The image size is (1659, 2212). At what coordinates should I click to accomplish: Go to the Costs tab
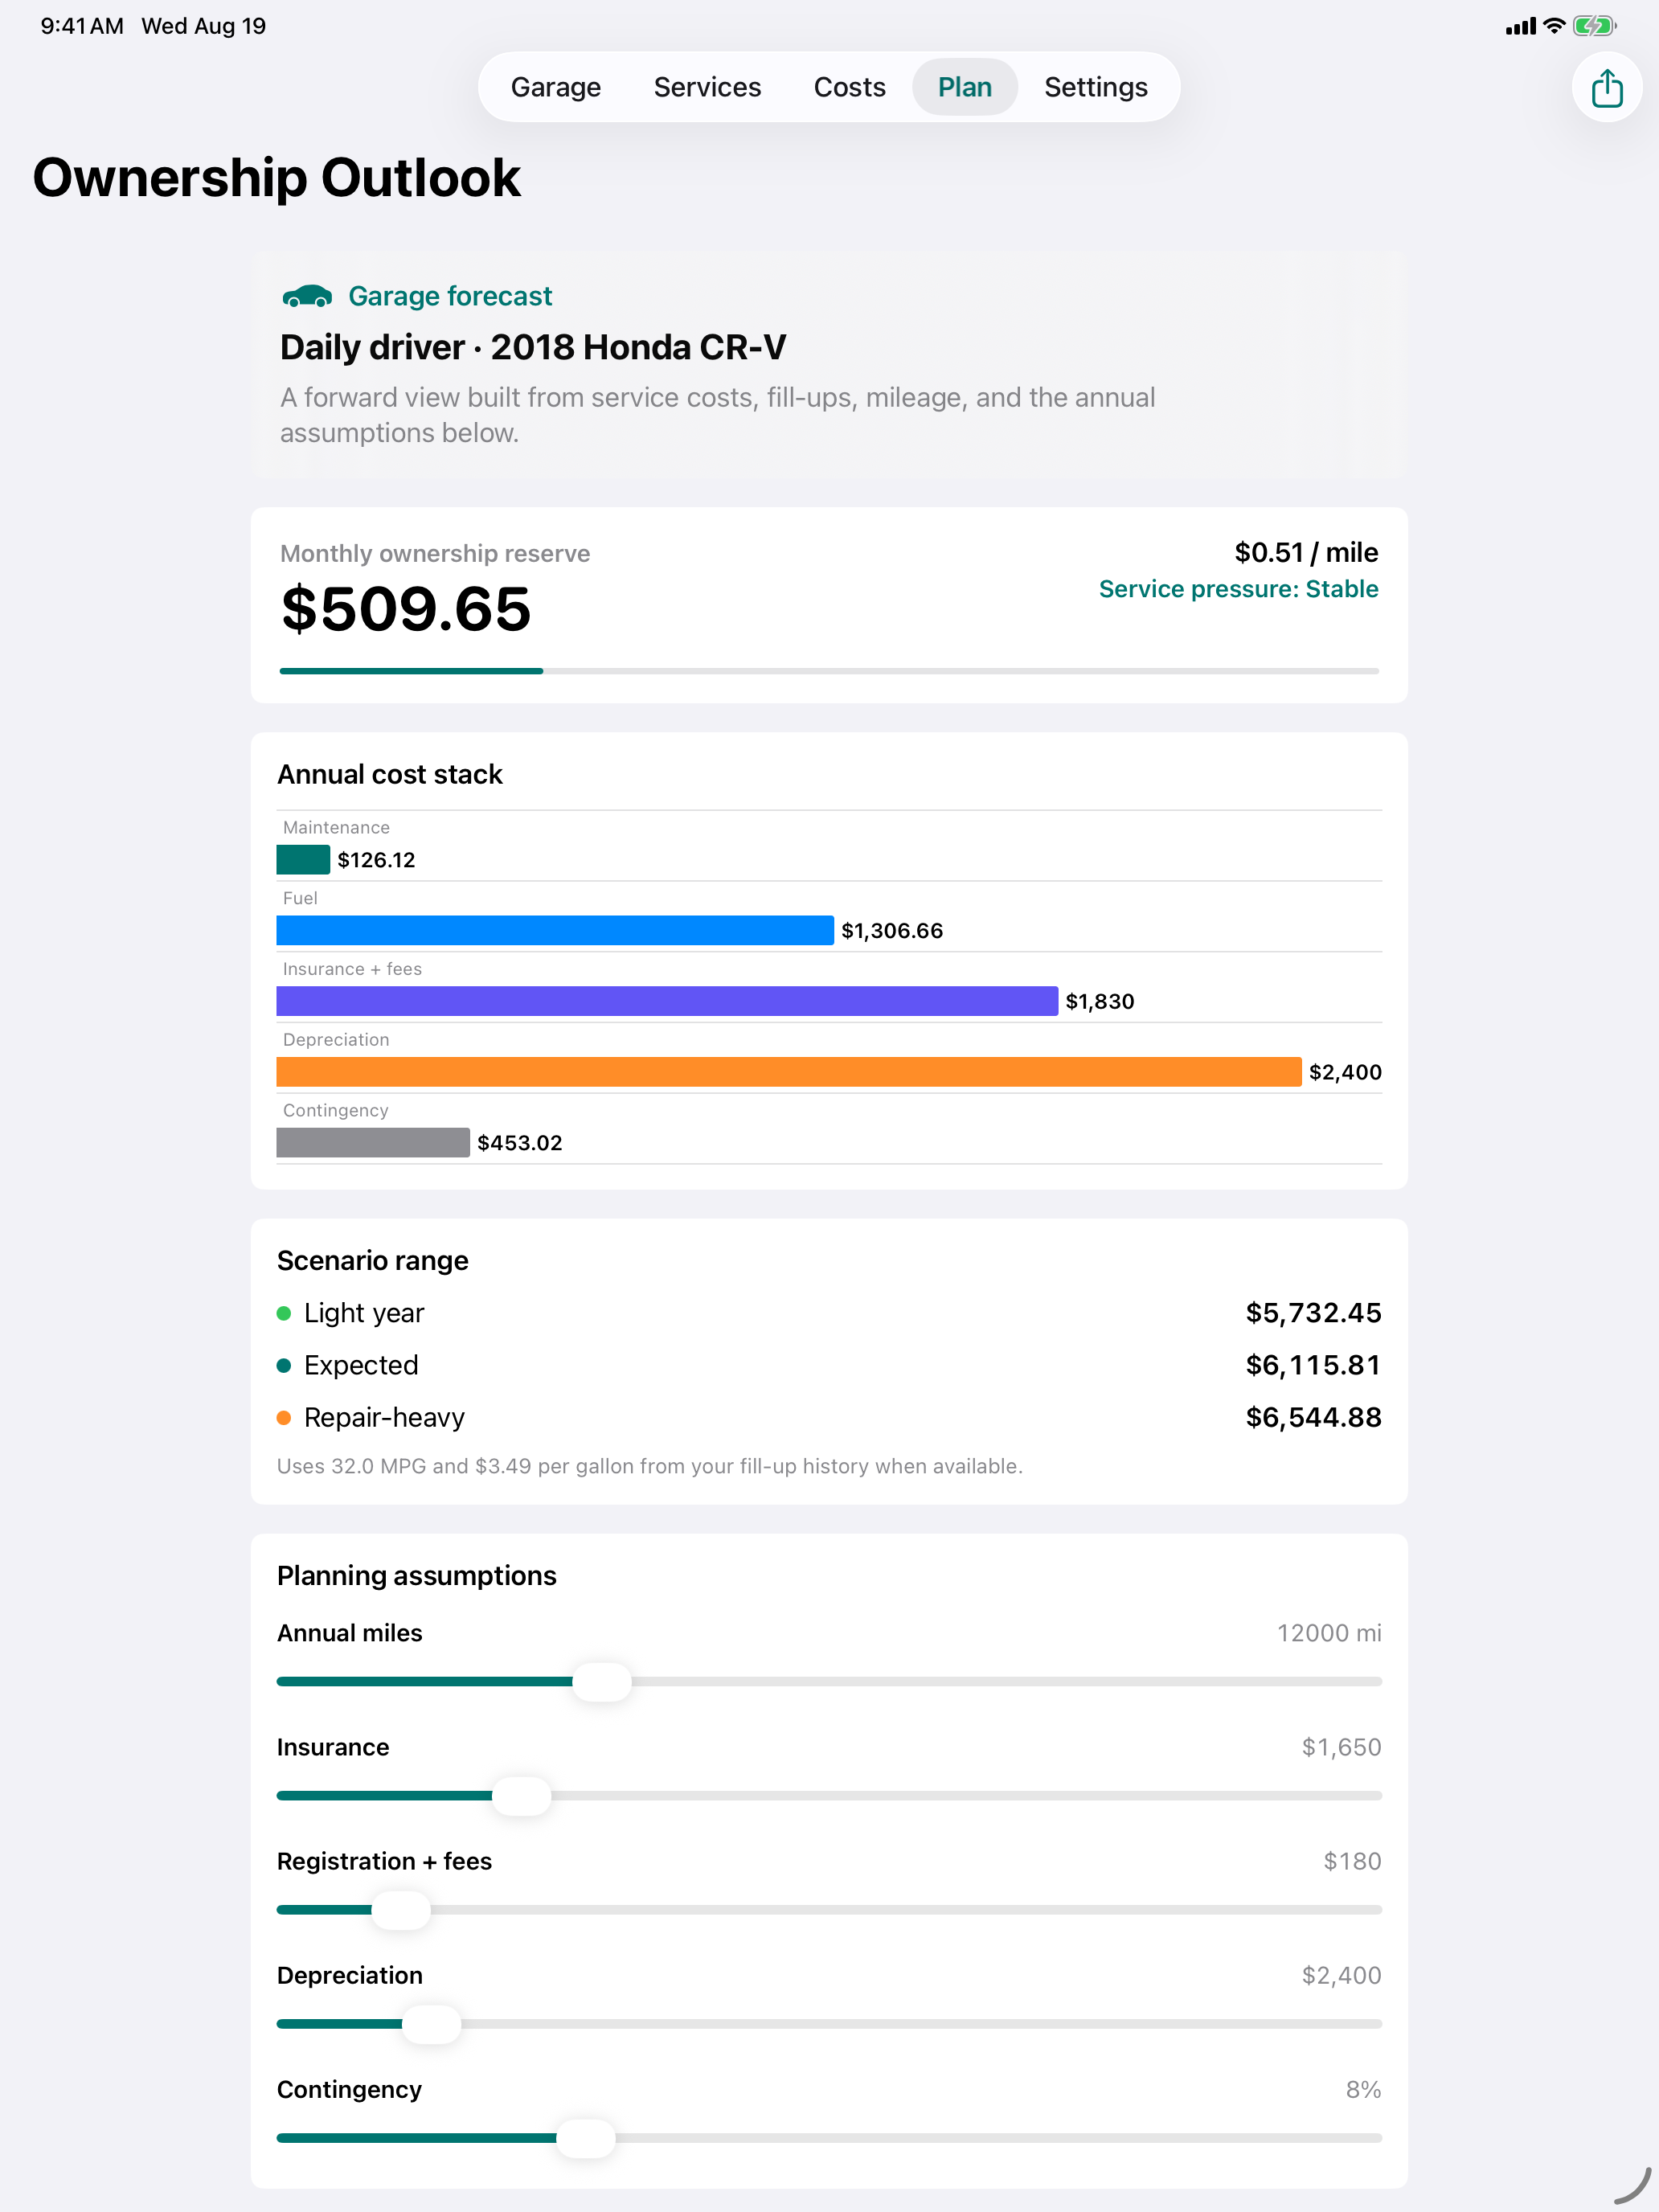(849, 87)
